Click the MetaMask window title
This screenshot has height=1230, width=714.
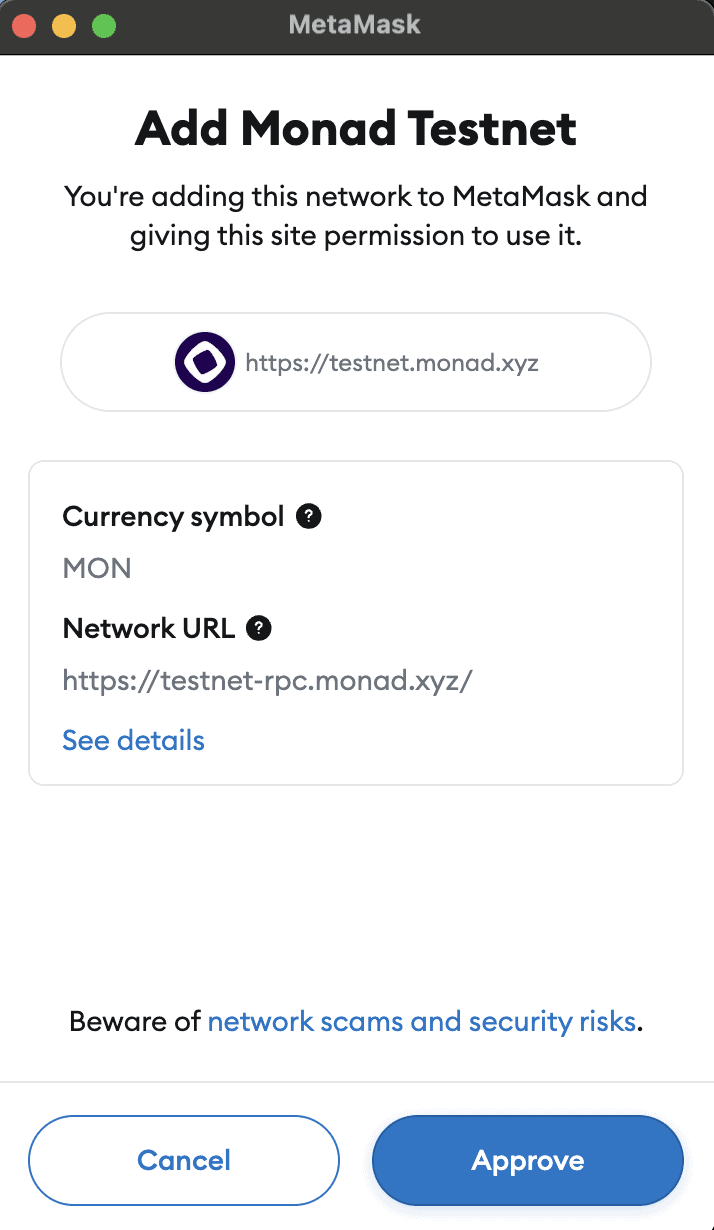tap(355, 24)
